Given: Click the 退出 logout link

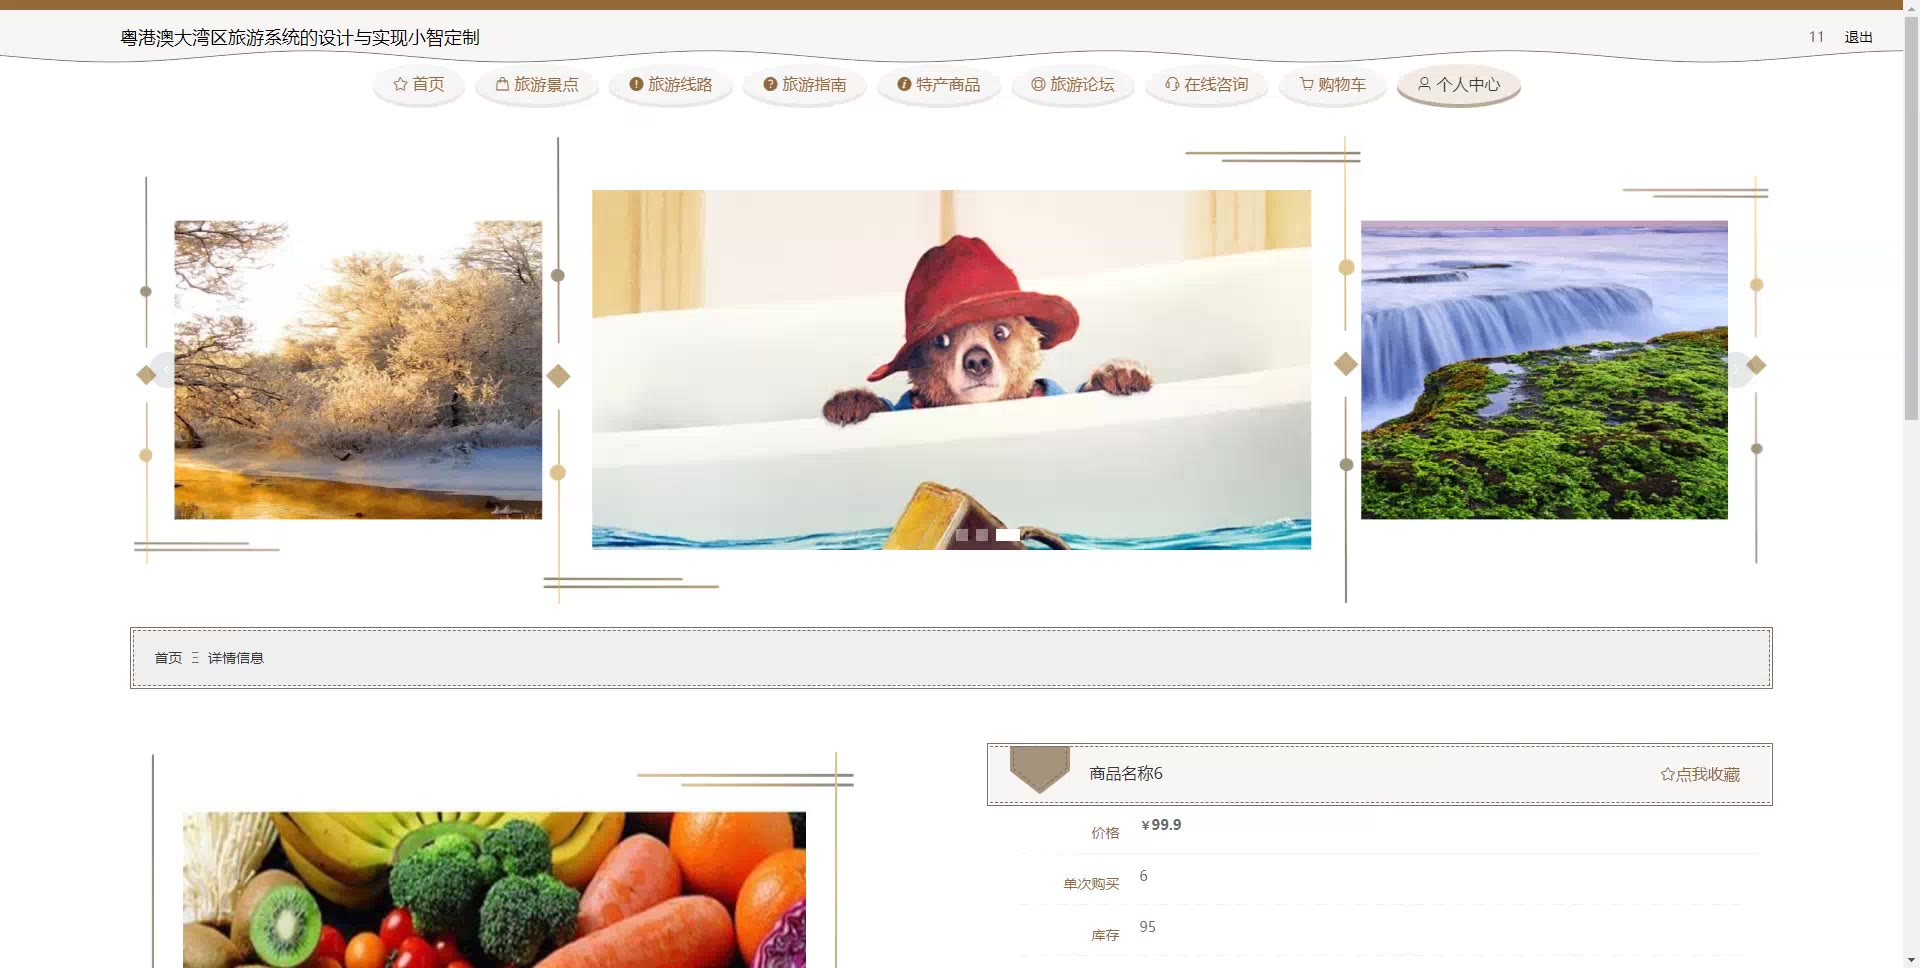Looking at the screenshot, I should [1858, 37].
